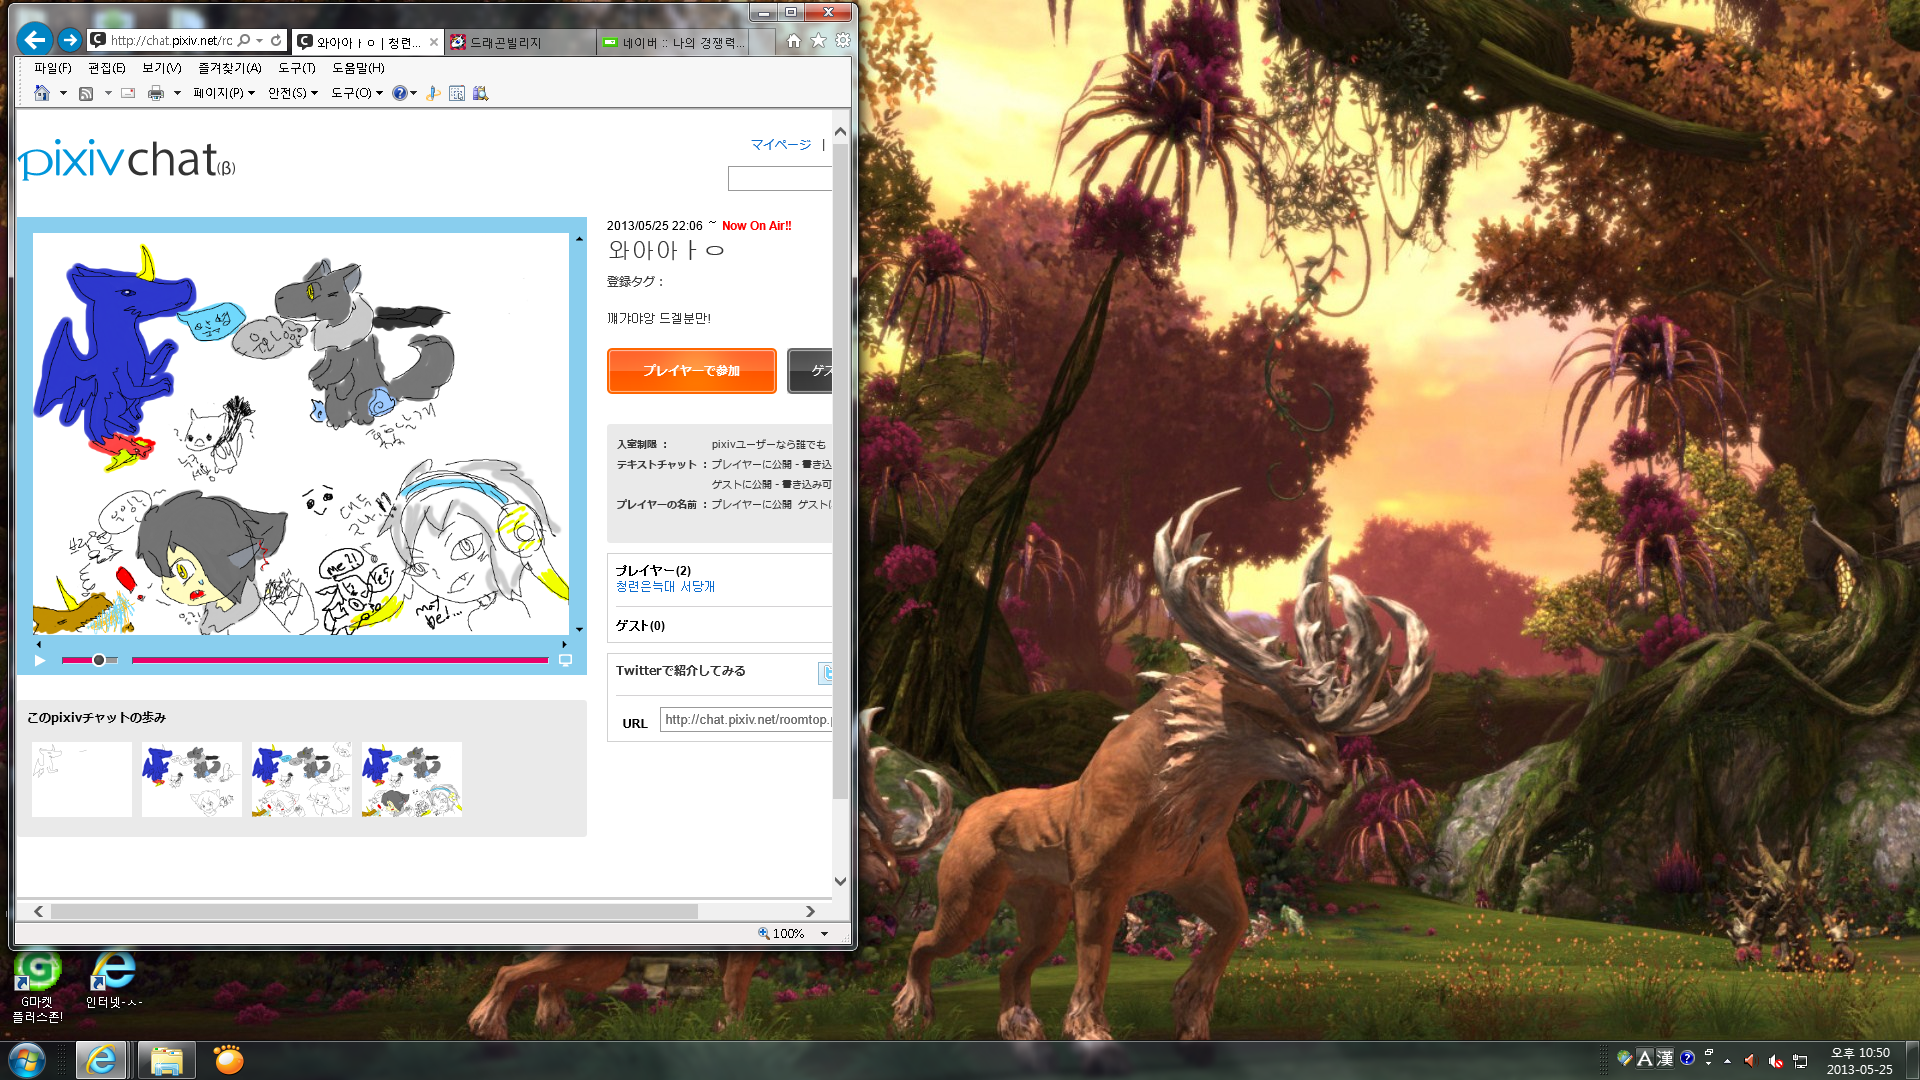Toggle fullscreen icon beside replay bar
Screen dimensions: 1920x1080
565,660
